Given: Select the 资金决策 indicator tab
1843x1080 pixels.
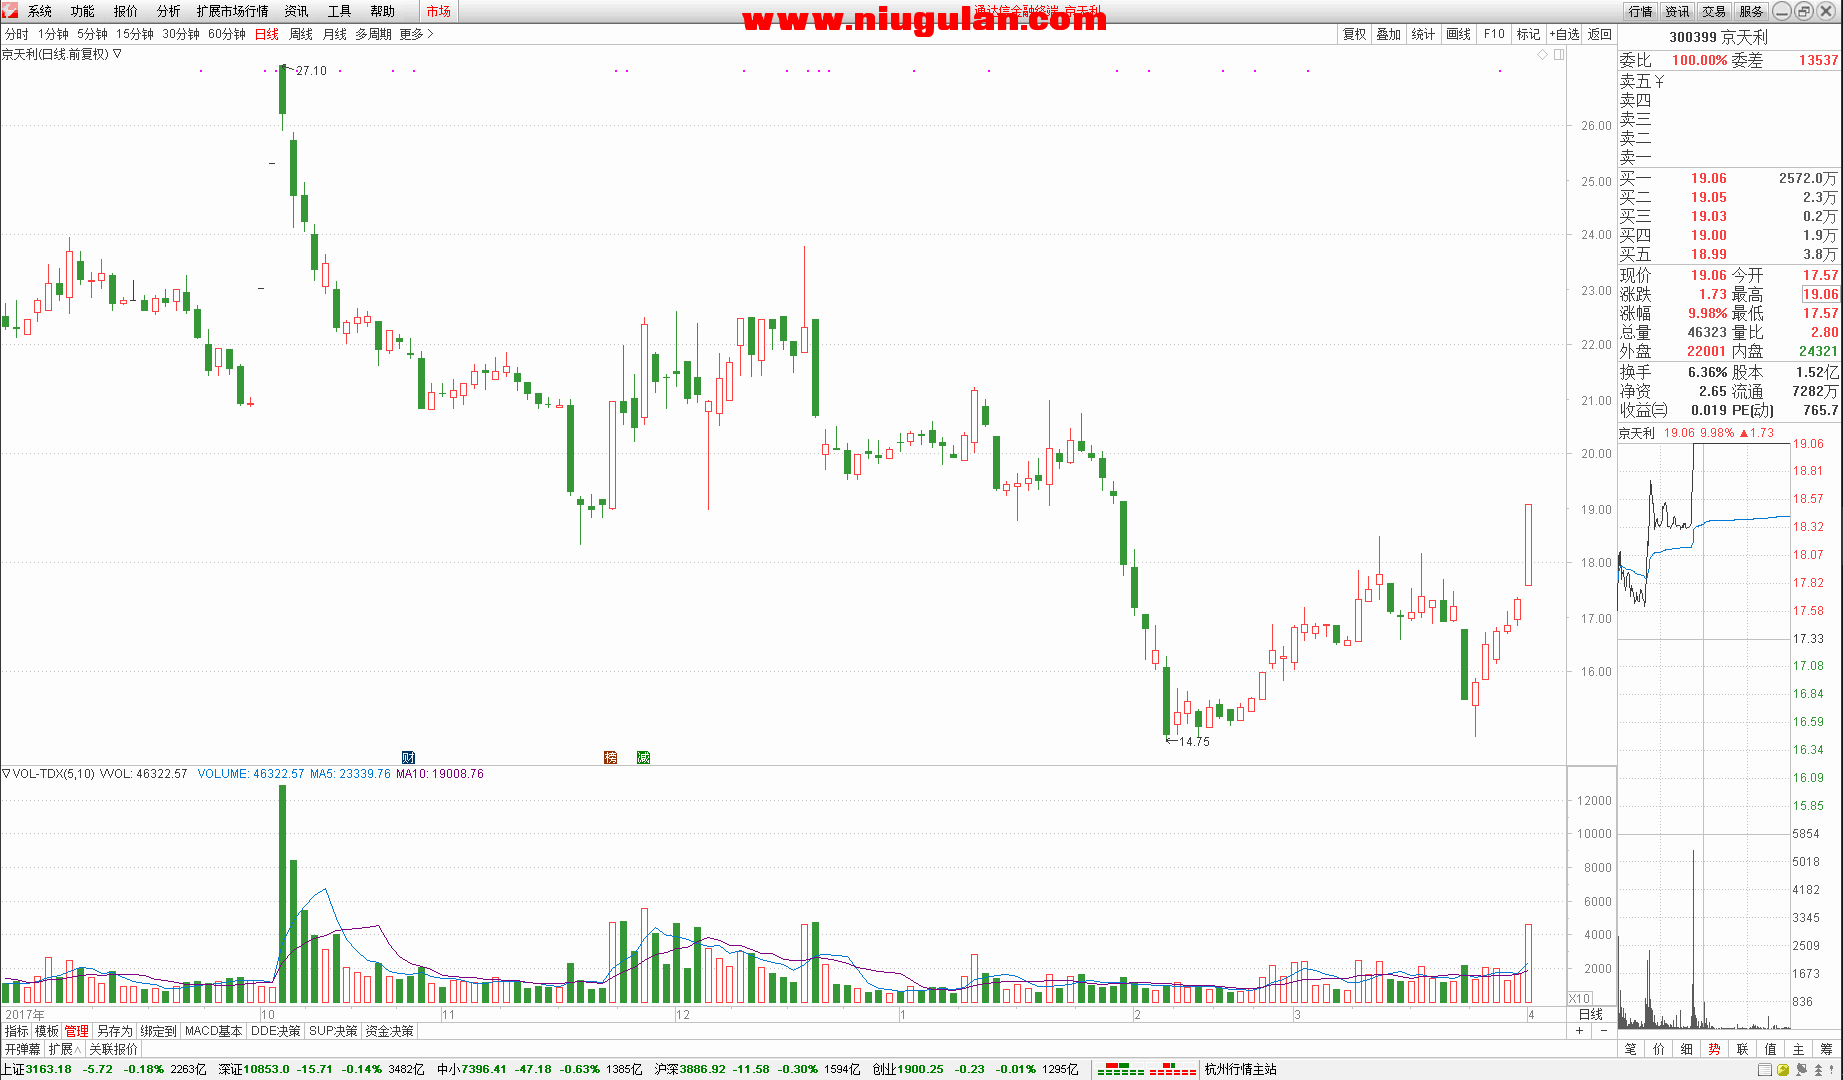Looking at the screenshot, I should [x=389, y=1031].
